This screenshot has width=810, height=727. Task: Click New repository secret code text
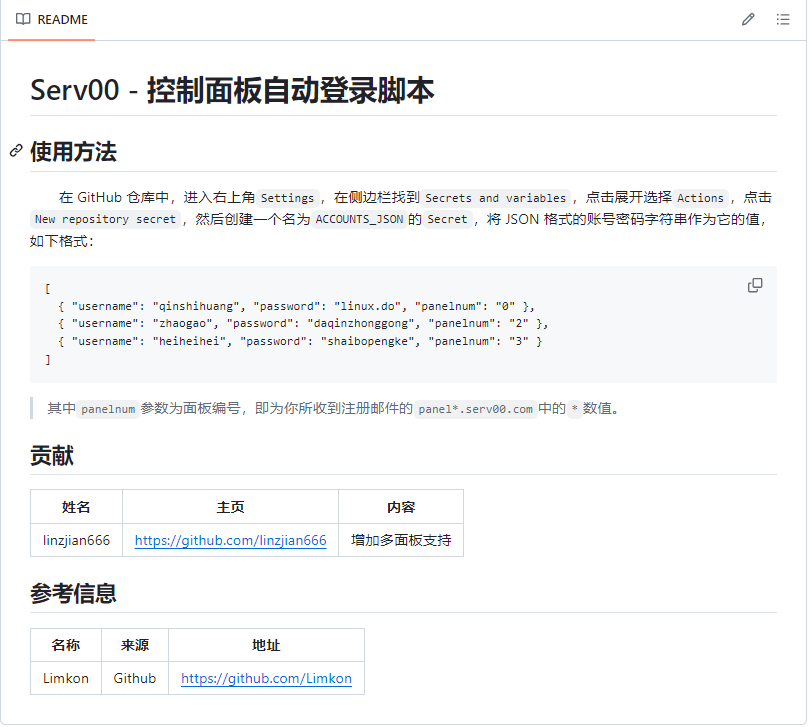point(105,220)
